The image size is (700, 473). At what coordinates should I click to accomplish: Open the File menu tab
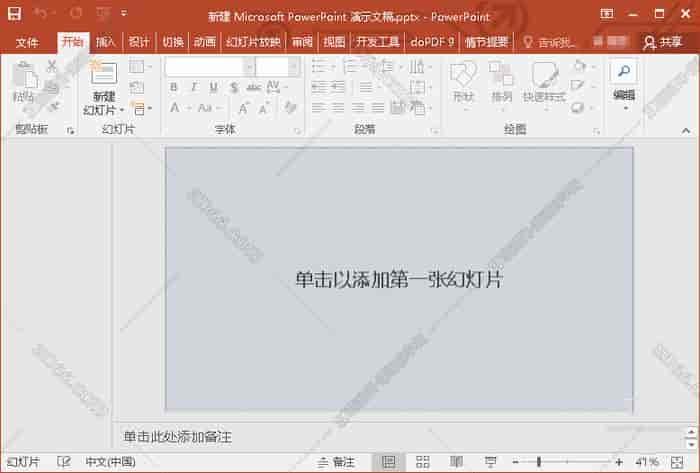(x=27, y=42)
